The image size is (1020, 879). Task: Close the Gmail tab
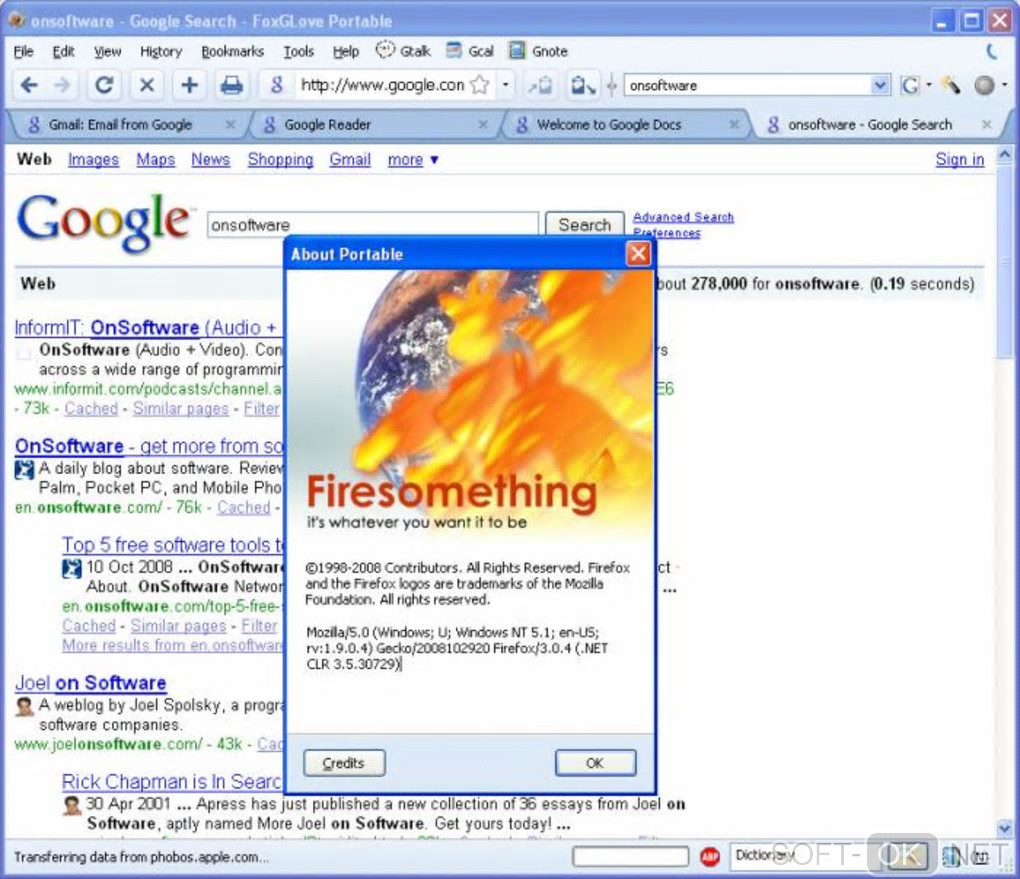(230, 124)
